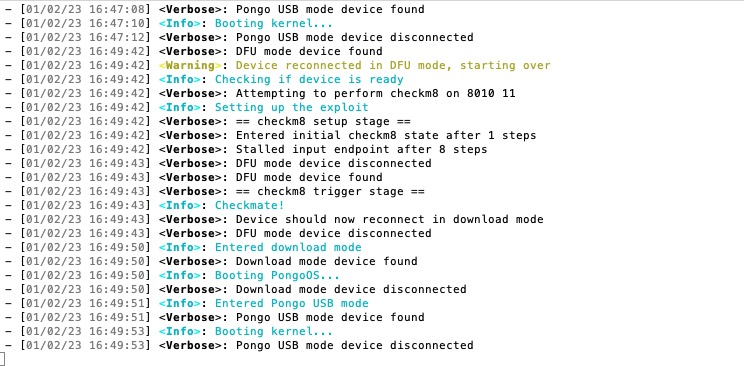Screen dimensions: 744x366
Task: Click the 'Booting PongoOS...' info message
Action: [x=277, y=275]
